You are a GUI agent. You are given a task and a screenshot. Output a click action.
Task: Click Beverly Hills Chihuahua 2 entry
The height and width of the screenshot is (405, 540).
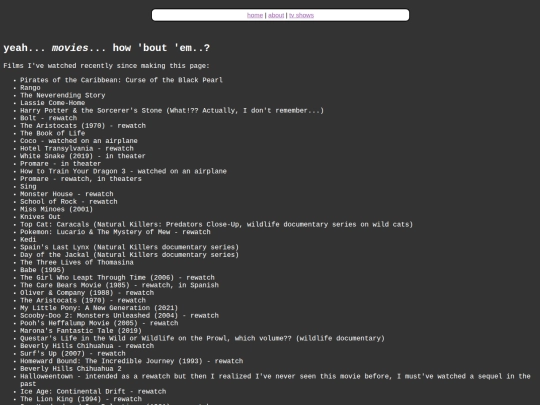[71, 368]
